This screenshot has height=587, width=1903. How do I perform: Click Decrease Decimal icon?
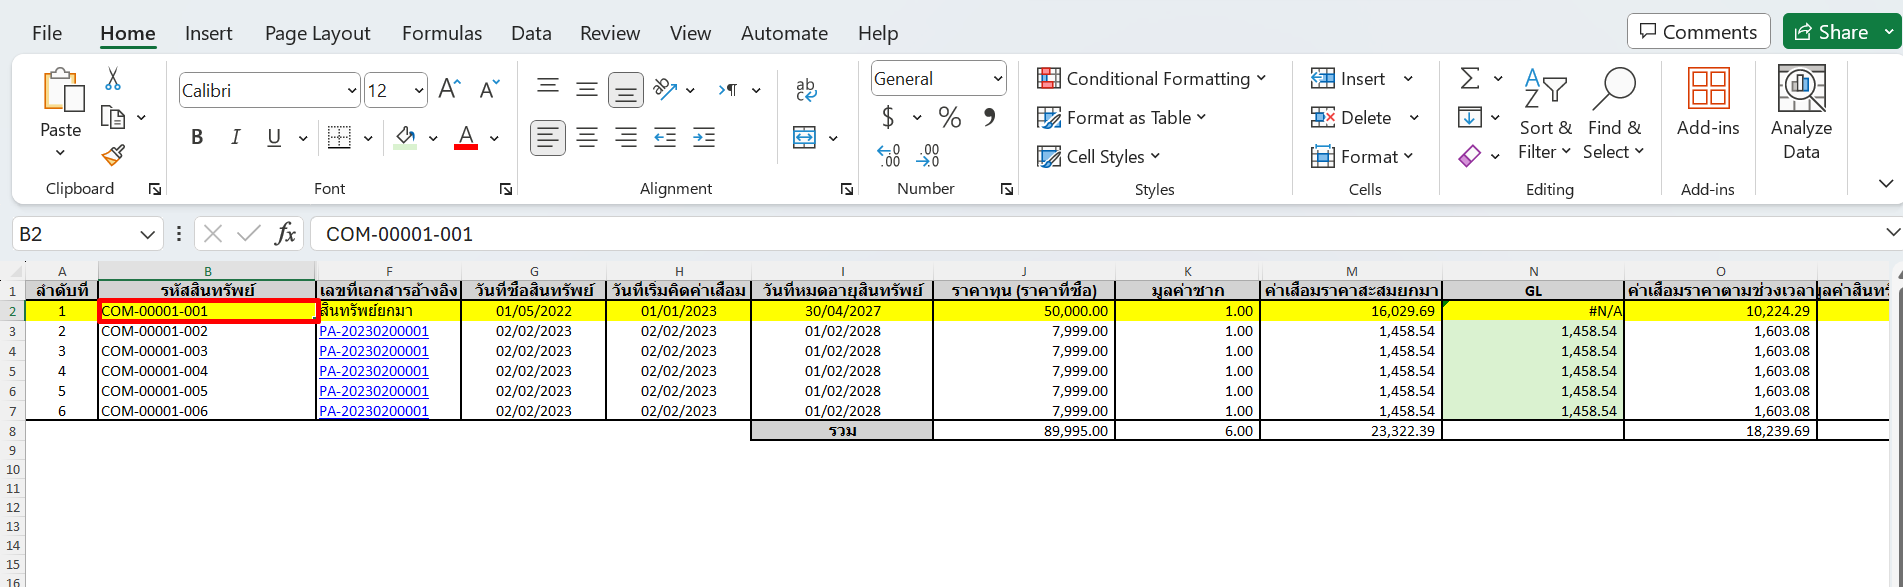tap(928, 155)
